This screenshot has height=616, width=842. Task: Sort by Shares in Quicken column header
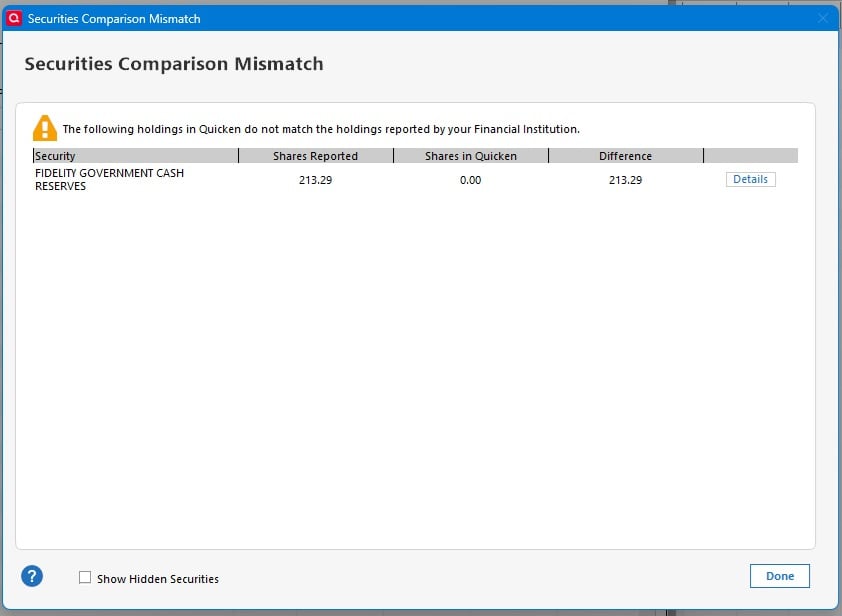471,156
